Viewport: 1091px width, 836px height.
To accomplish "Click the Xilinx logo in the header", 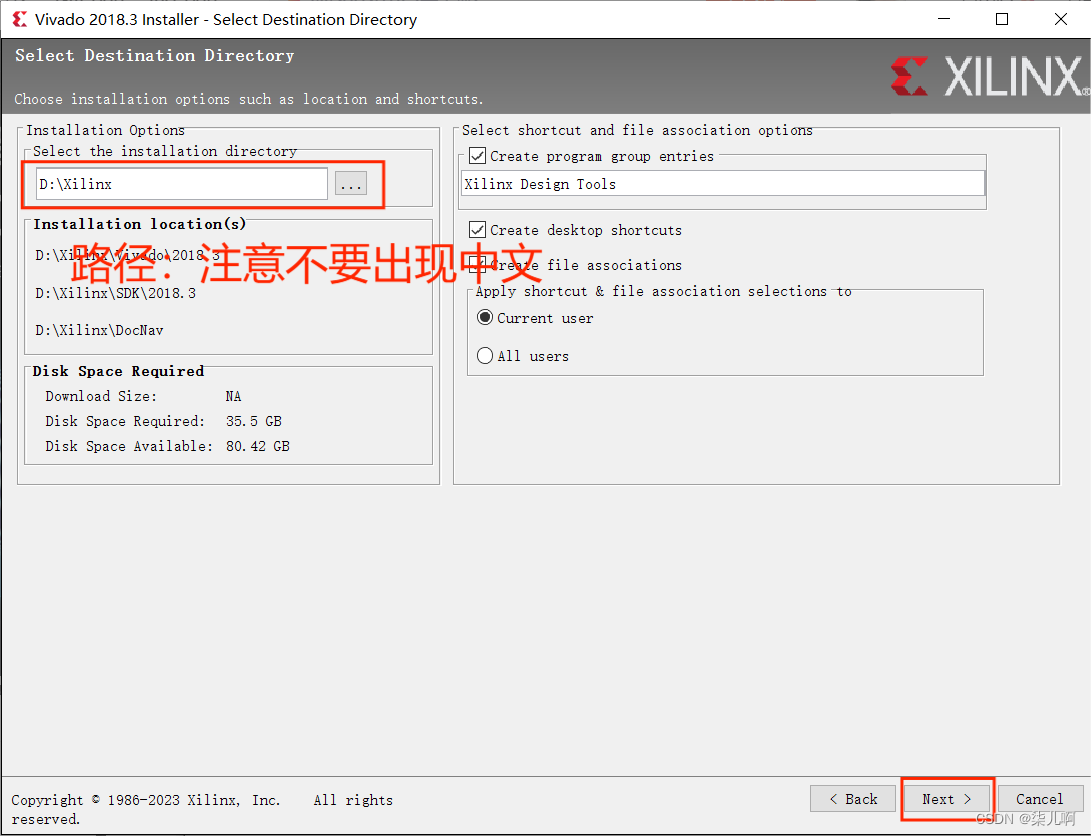I will point(989,76).
